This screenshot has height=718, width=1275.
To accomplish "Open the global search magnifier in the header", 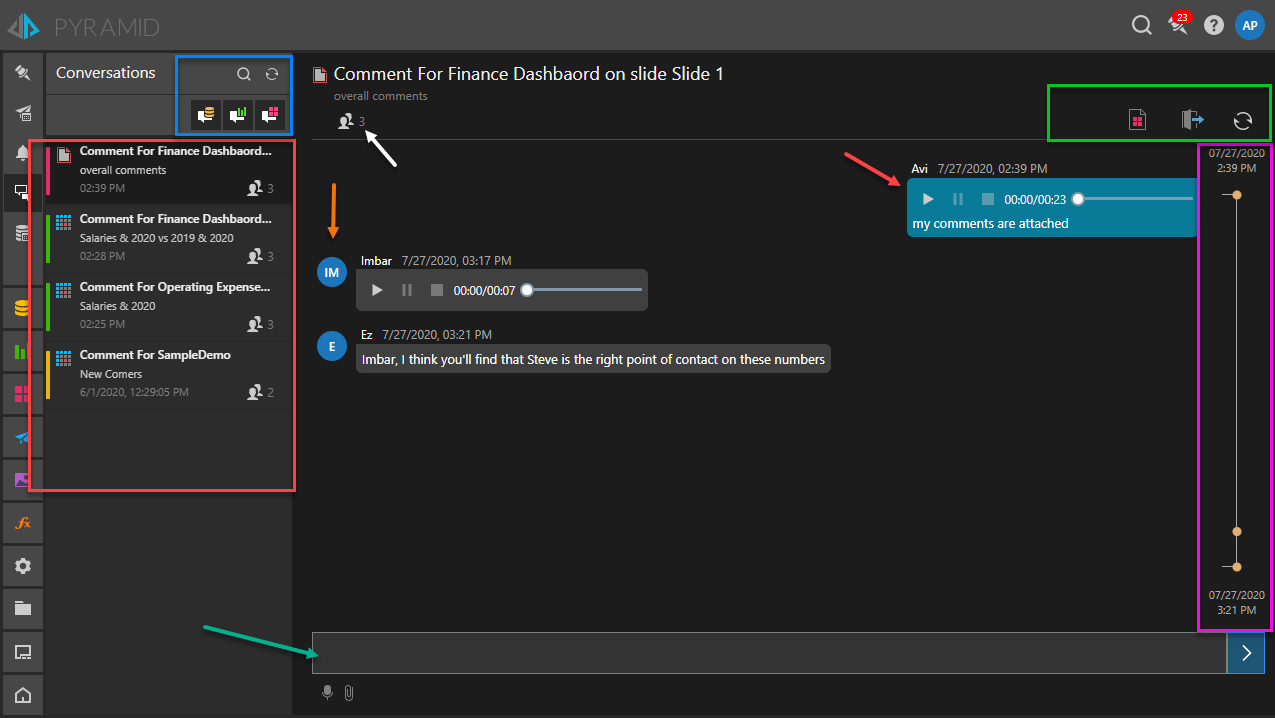I will pos(1141,25).
